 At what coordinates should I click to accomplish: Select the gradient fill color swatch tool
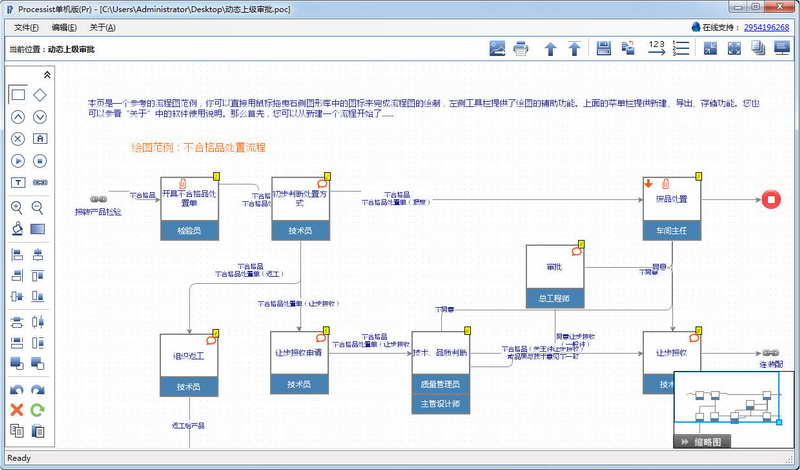pos(38,229)
